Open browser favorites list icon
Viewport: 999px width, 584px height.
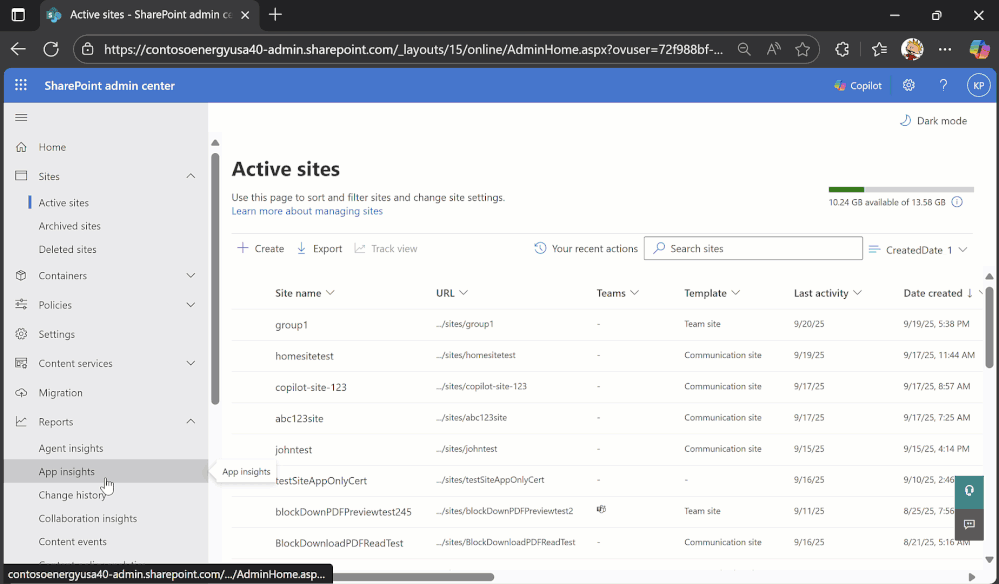879,49
